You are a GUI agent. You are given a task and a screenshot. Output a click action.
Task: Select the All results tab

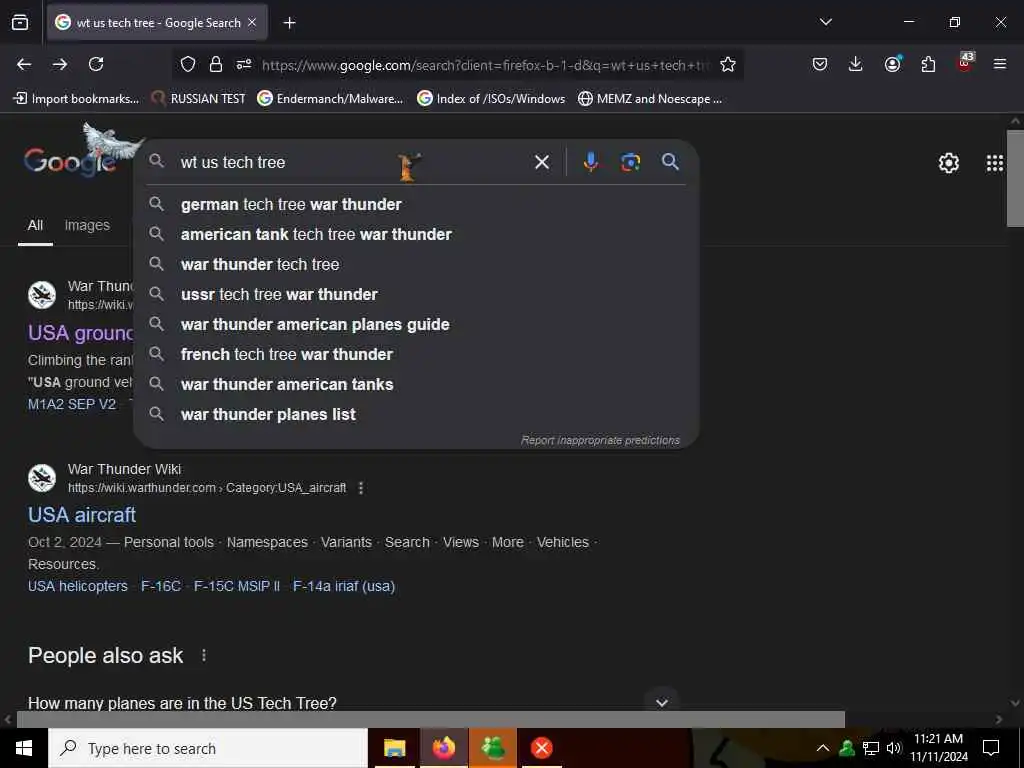pyautogui.click(x=35, y=225)
